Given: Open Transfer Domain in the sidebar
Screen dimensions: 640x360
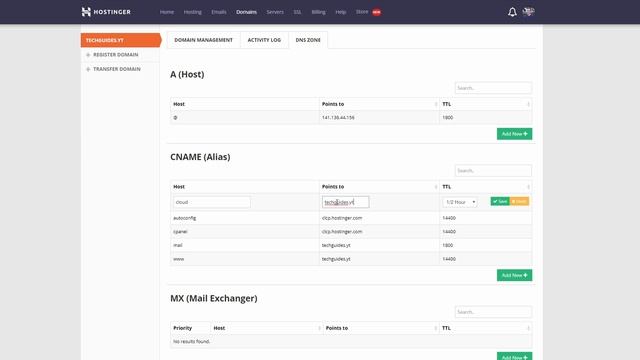Looking at the screenshot, I should pos(117,69).
